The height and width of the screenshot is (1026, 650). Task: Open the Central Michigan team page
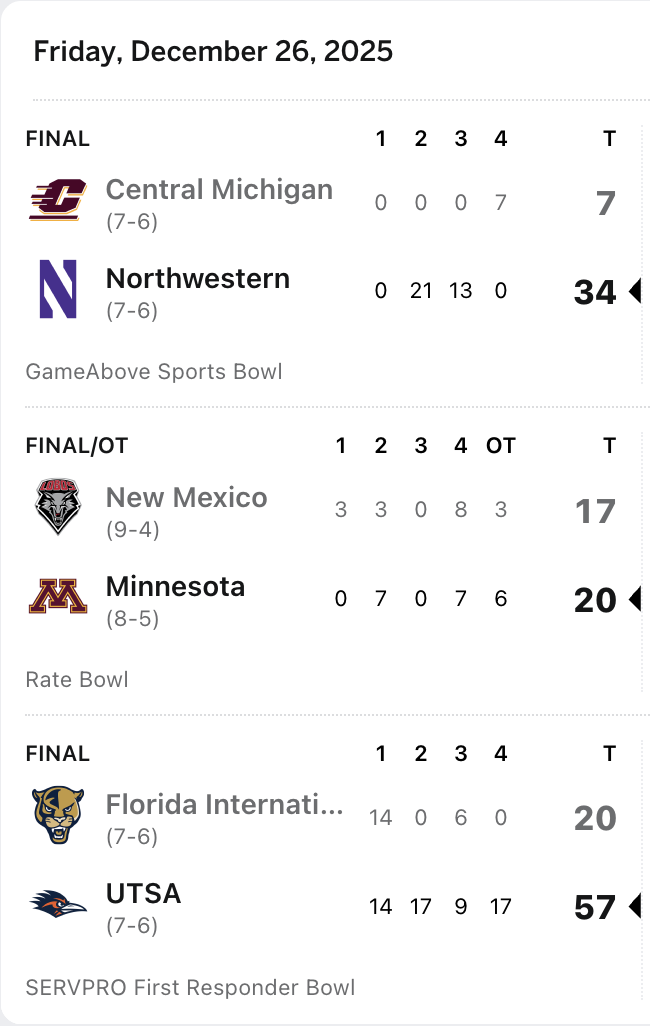219,189
